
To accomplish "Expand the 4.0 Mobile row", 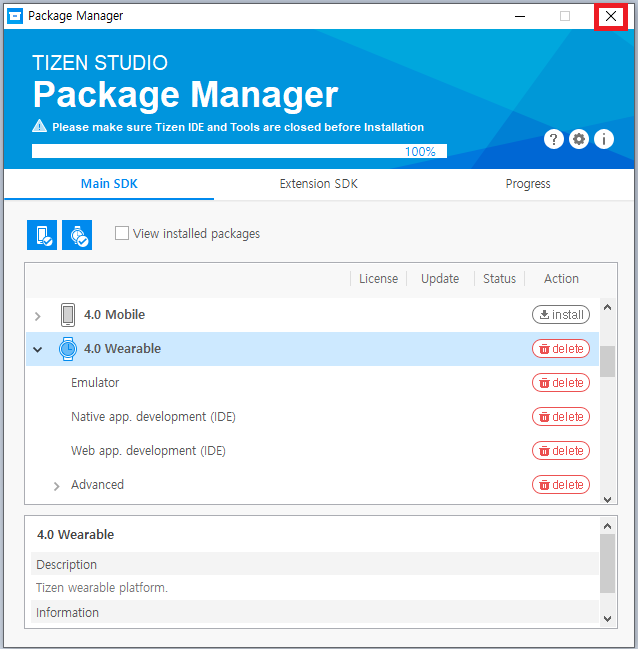I will coord(38,317).
